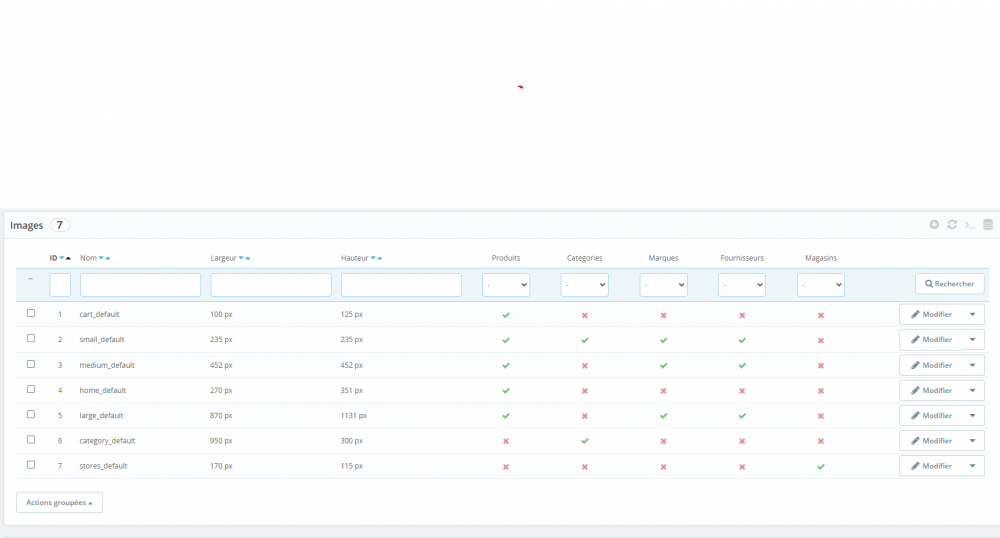The width and height of the screenshot is (1000, 538).
Task: Open the Magasins filter dropdown
Action: coord(821,285)
